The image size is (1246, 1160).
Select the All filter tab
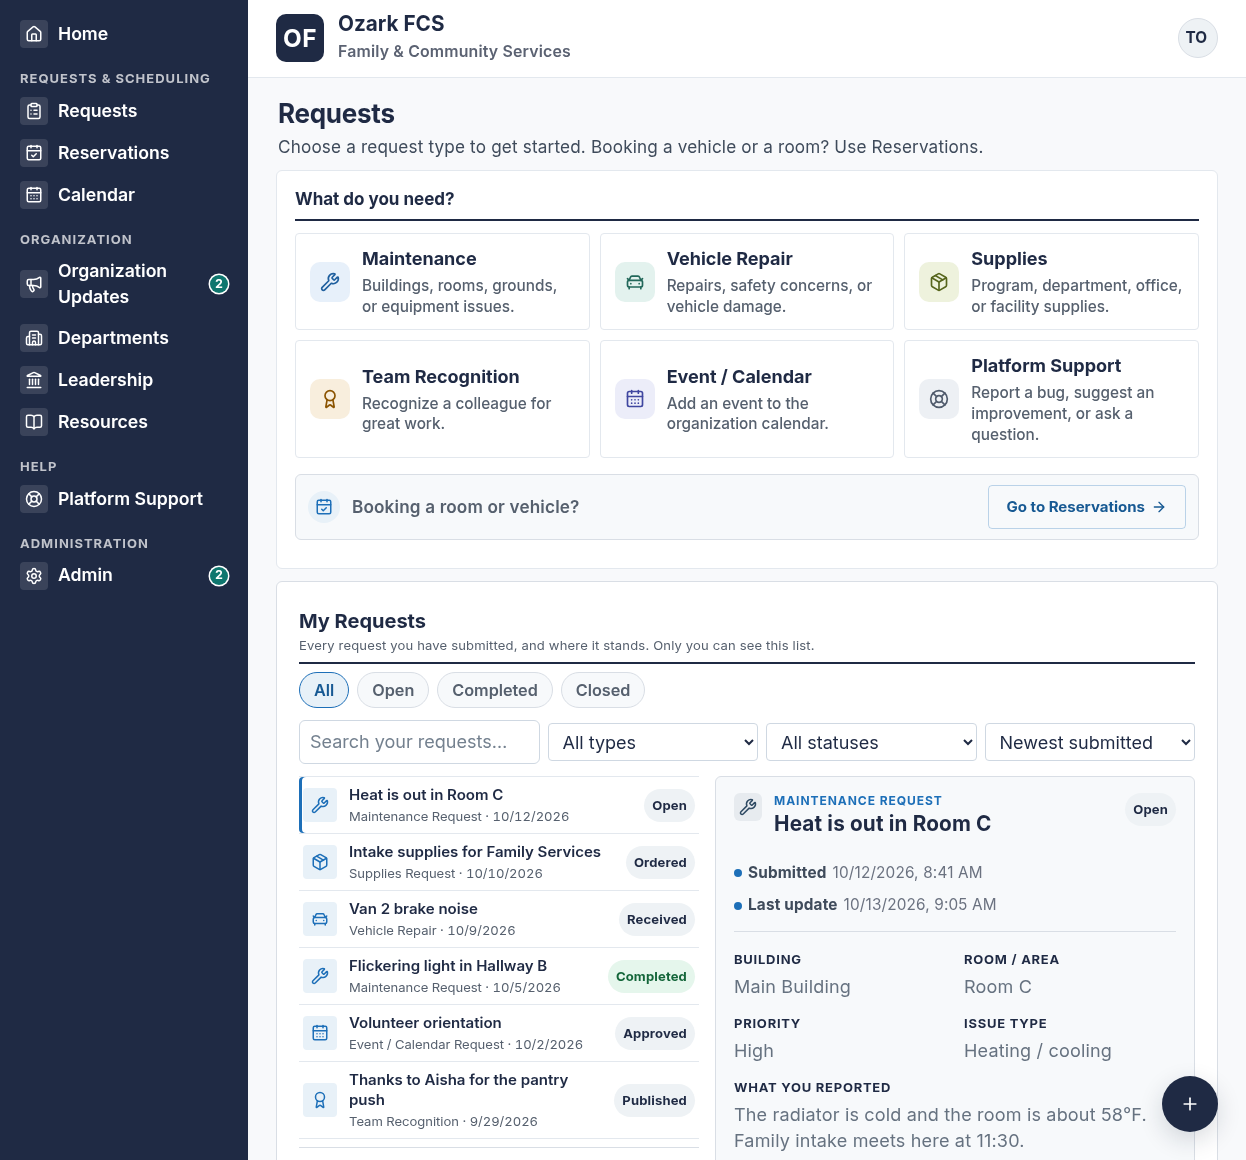tap(324, 690)
